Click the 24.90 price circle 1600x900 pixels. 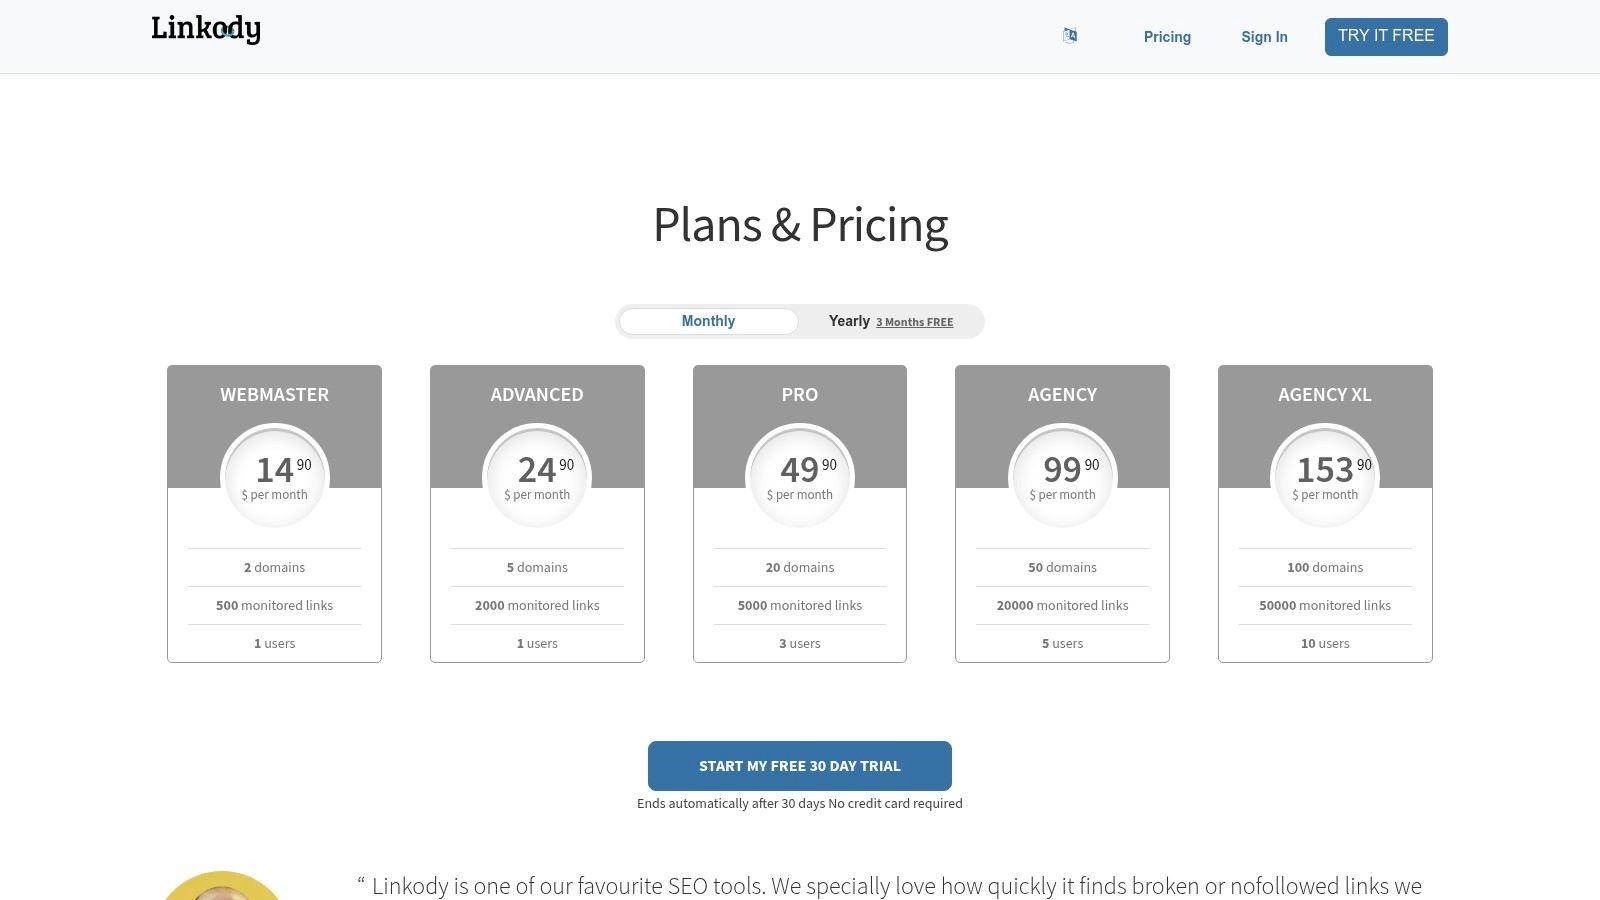point(537,477)
